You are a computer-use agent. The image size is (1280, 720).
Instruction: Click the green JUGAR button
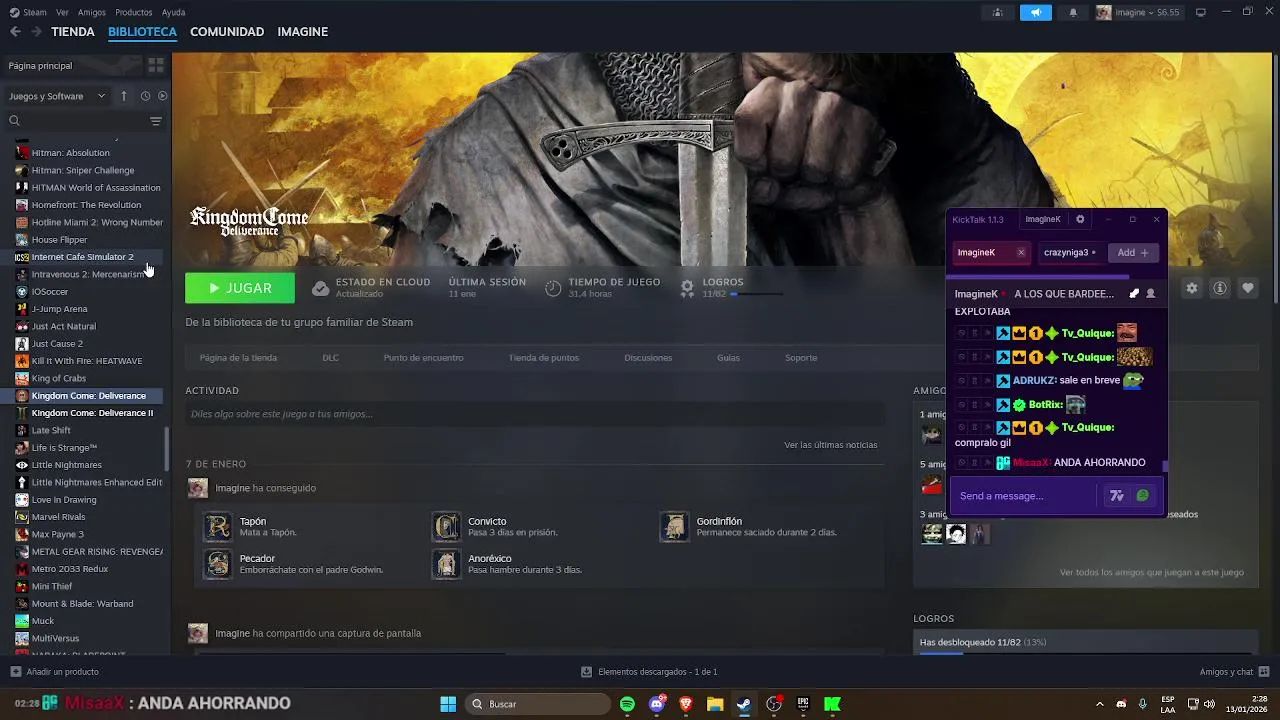[x=240, y=288]
